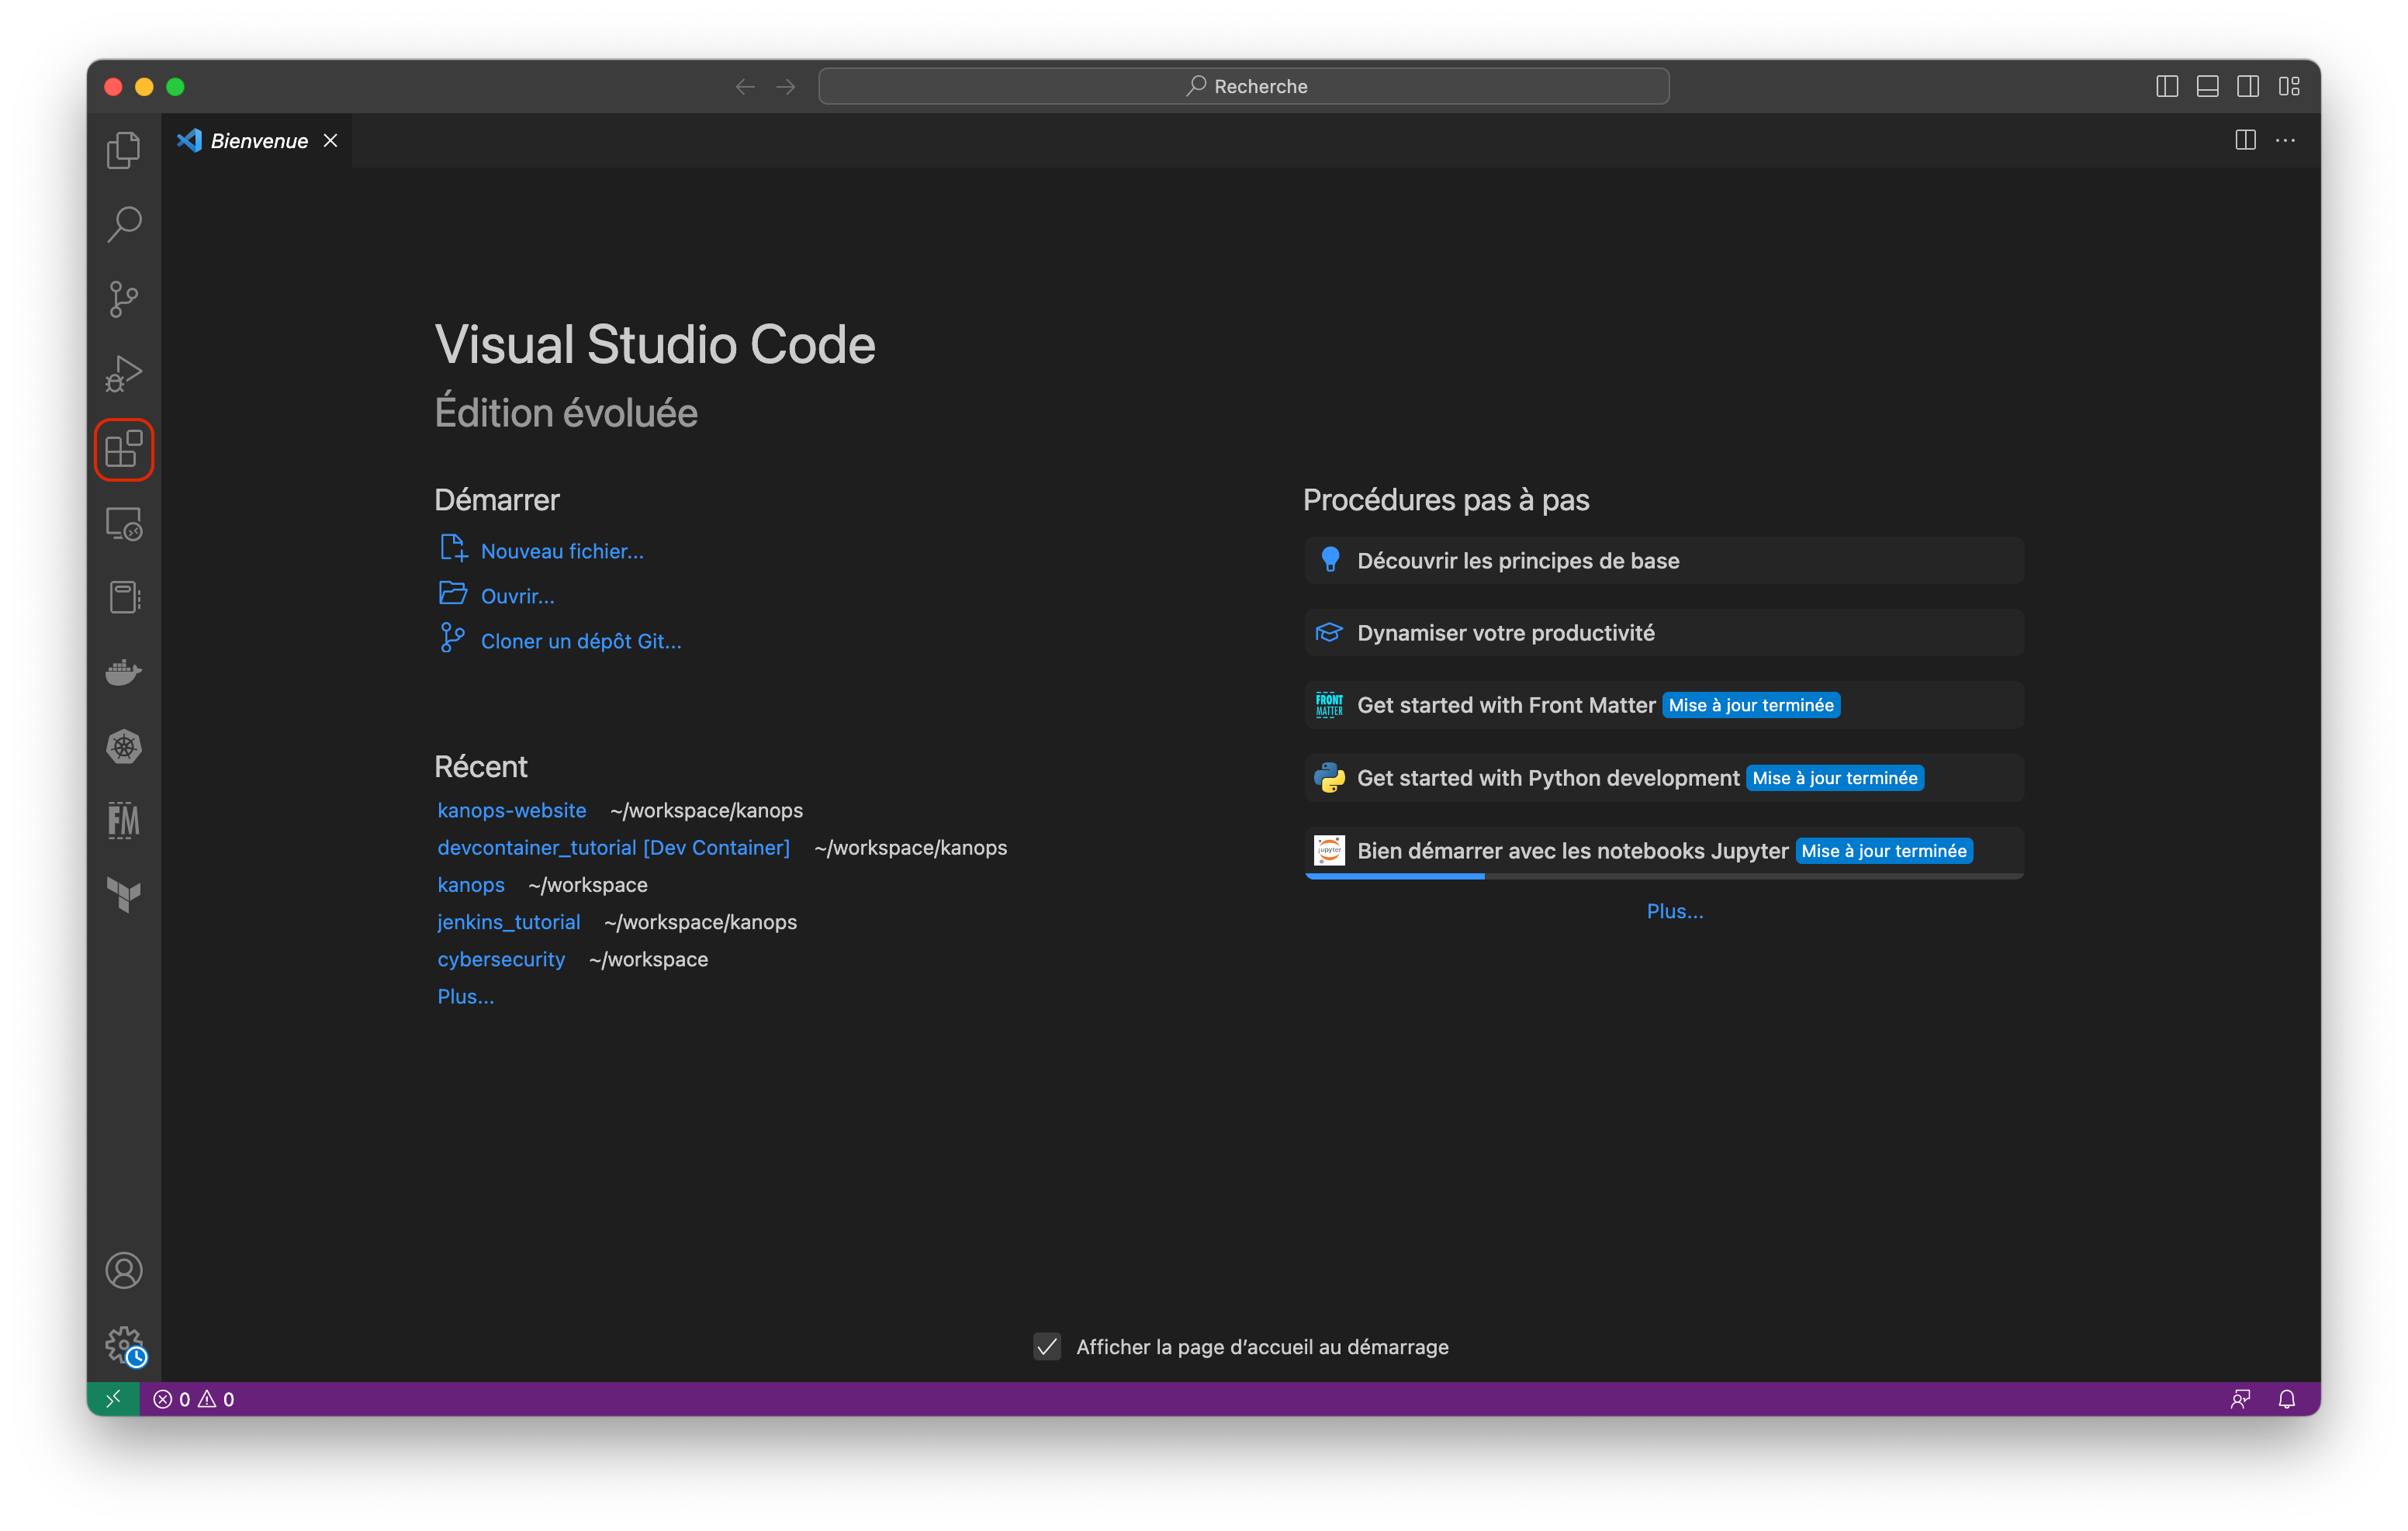Open the Source Control view
Viewport: 2408px width, 1531px height.
123,299
